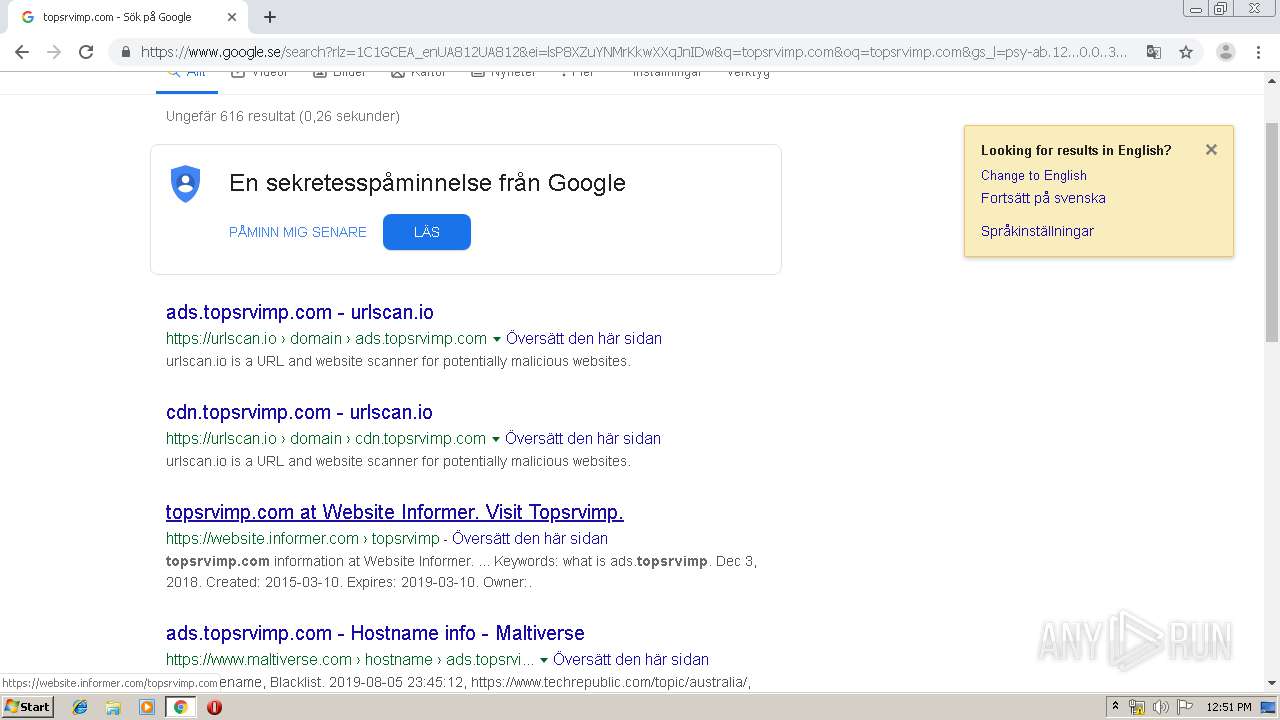The height and width of the screenshot is (720, 1280).
Task: Show hidden system tray icons
Action: (1115, 707)
